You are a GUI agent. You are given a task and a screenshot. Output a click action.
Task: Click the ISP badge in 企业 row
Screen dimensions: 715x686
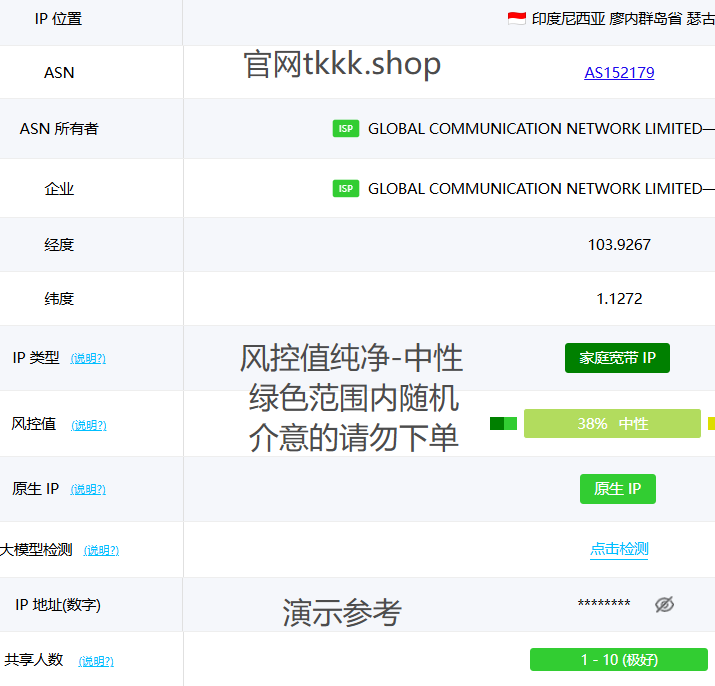(346, 189)
